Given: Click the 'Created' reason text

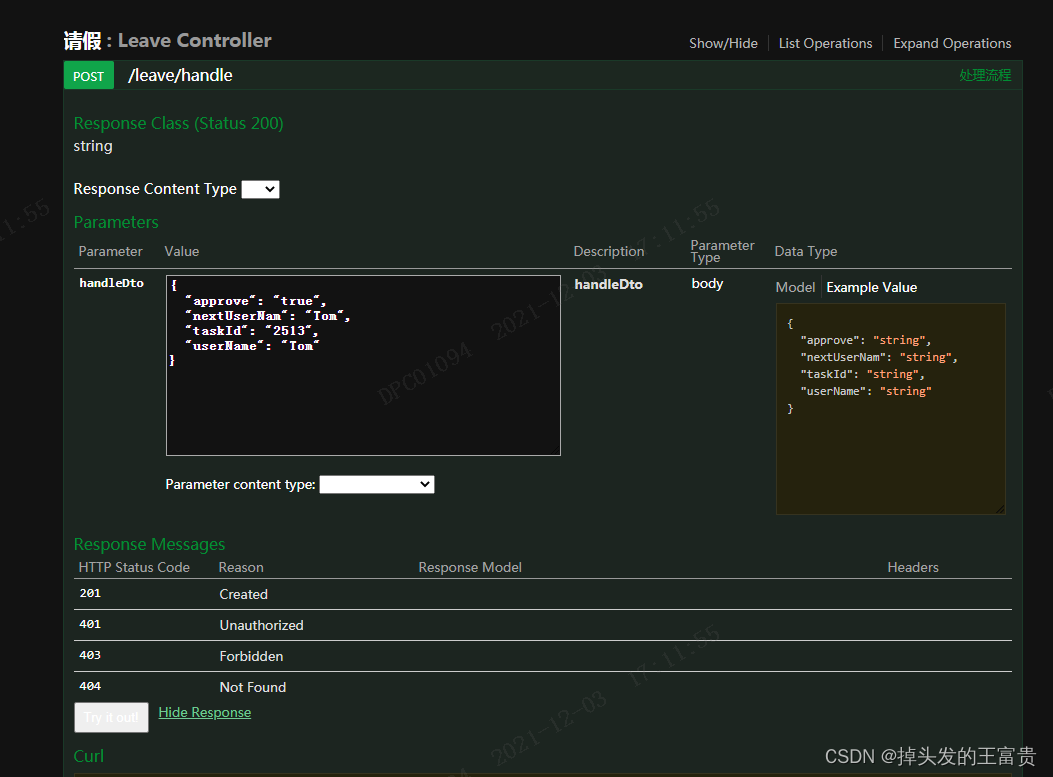Looking at the screenshot, I should tap(244, 594).
